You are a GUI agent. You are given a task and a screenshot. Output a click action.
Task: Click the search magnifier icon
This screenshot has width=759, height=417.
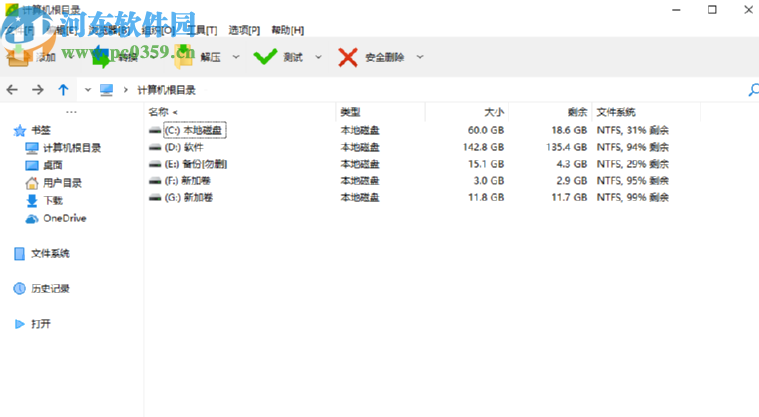(x=754, y=90)
